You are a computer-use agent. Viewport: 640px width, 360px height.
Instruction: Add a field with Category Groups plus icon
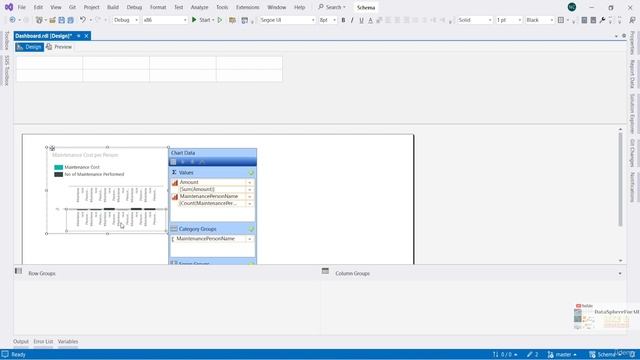(251, 229)
